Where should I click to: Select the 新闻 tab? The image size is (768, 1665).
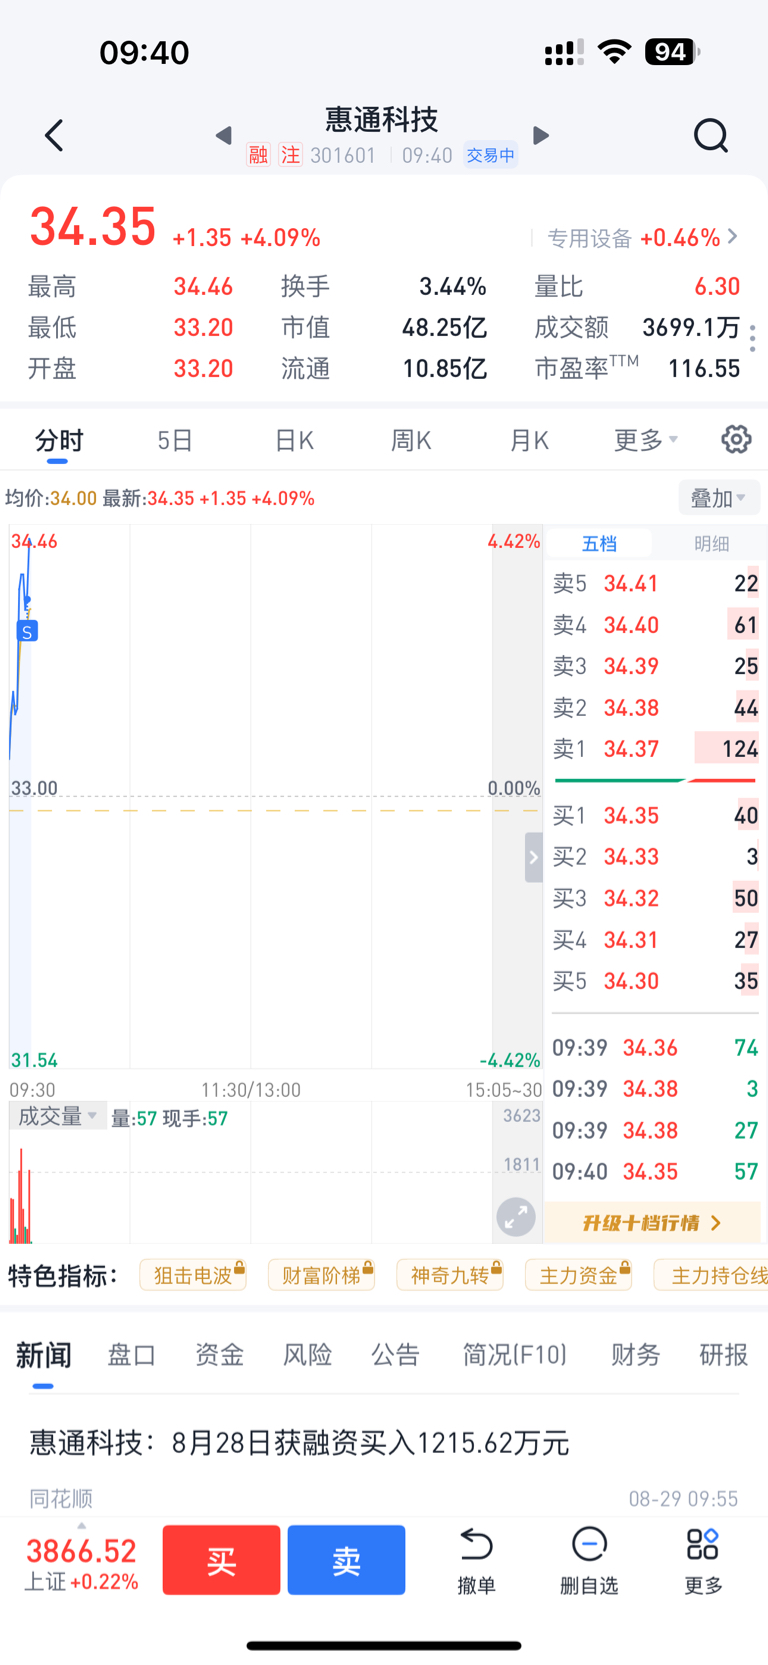click(x=43, y=1356)
